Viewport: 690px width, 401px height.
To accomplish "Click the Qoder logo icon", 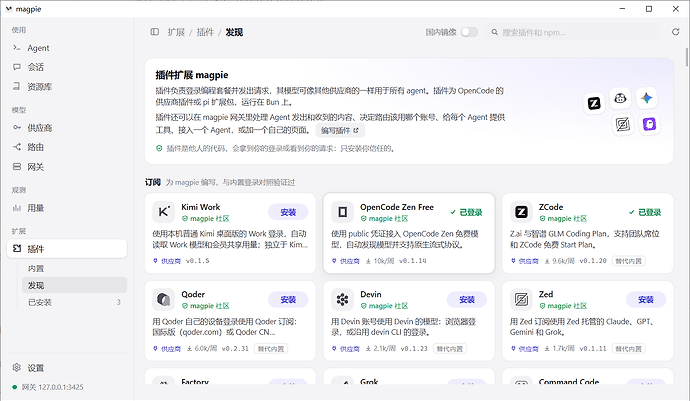I will (164, 299).
